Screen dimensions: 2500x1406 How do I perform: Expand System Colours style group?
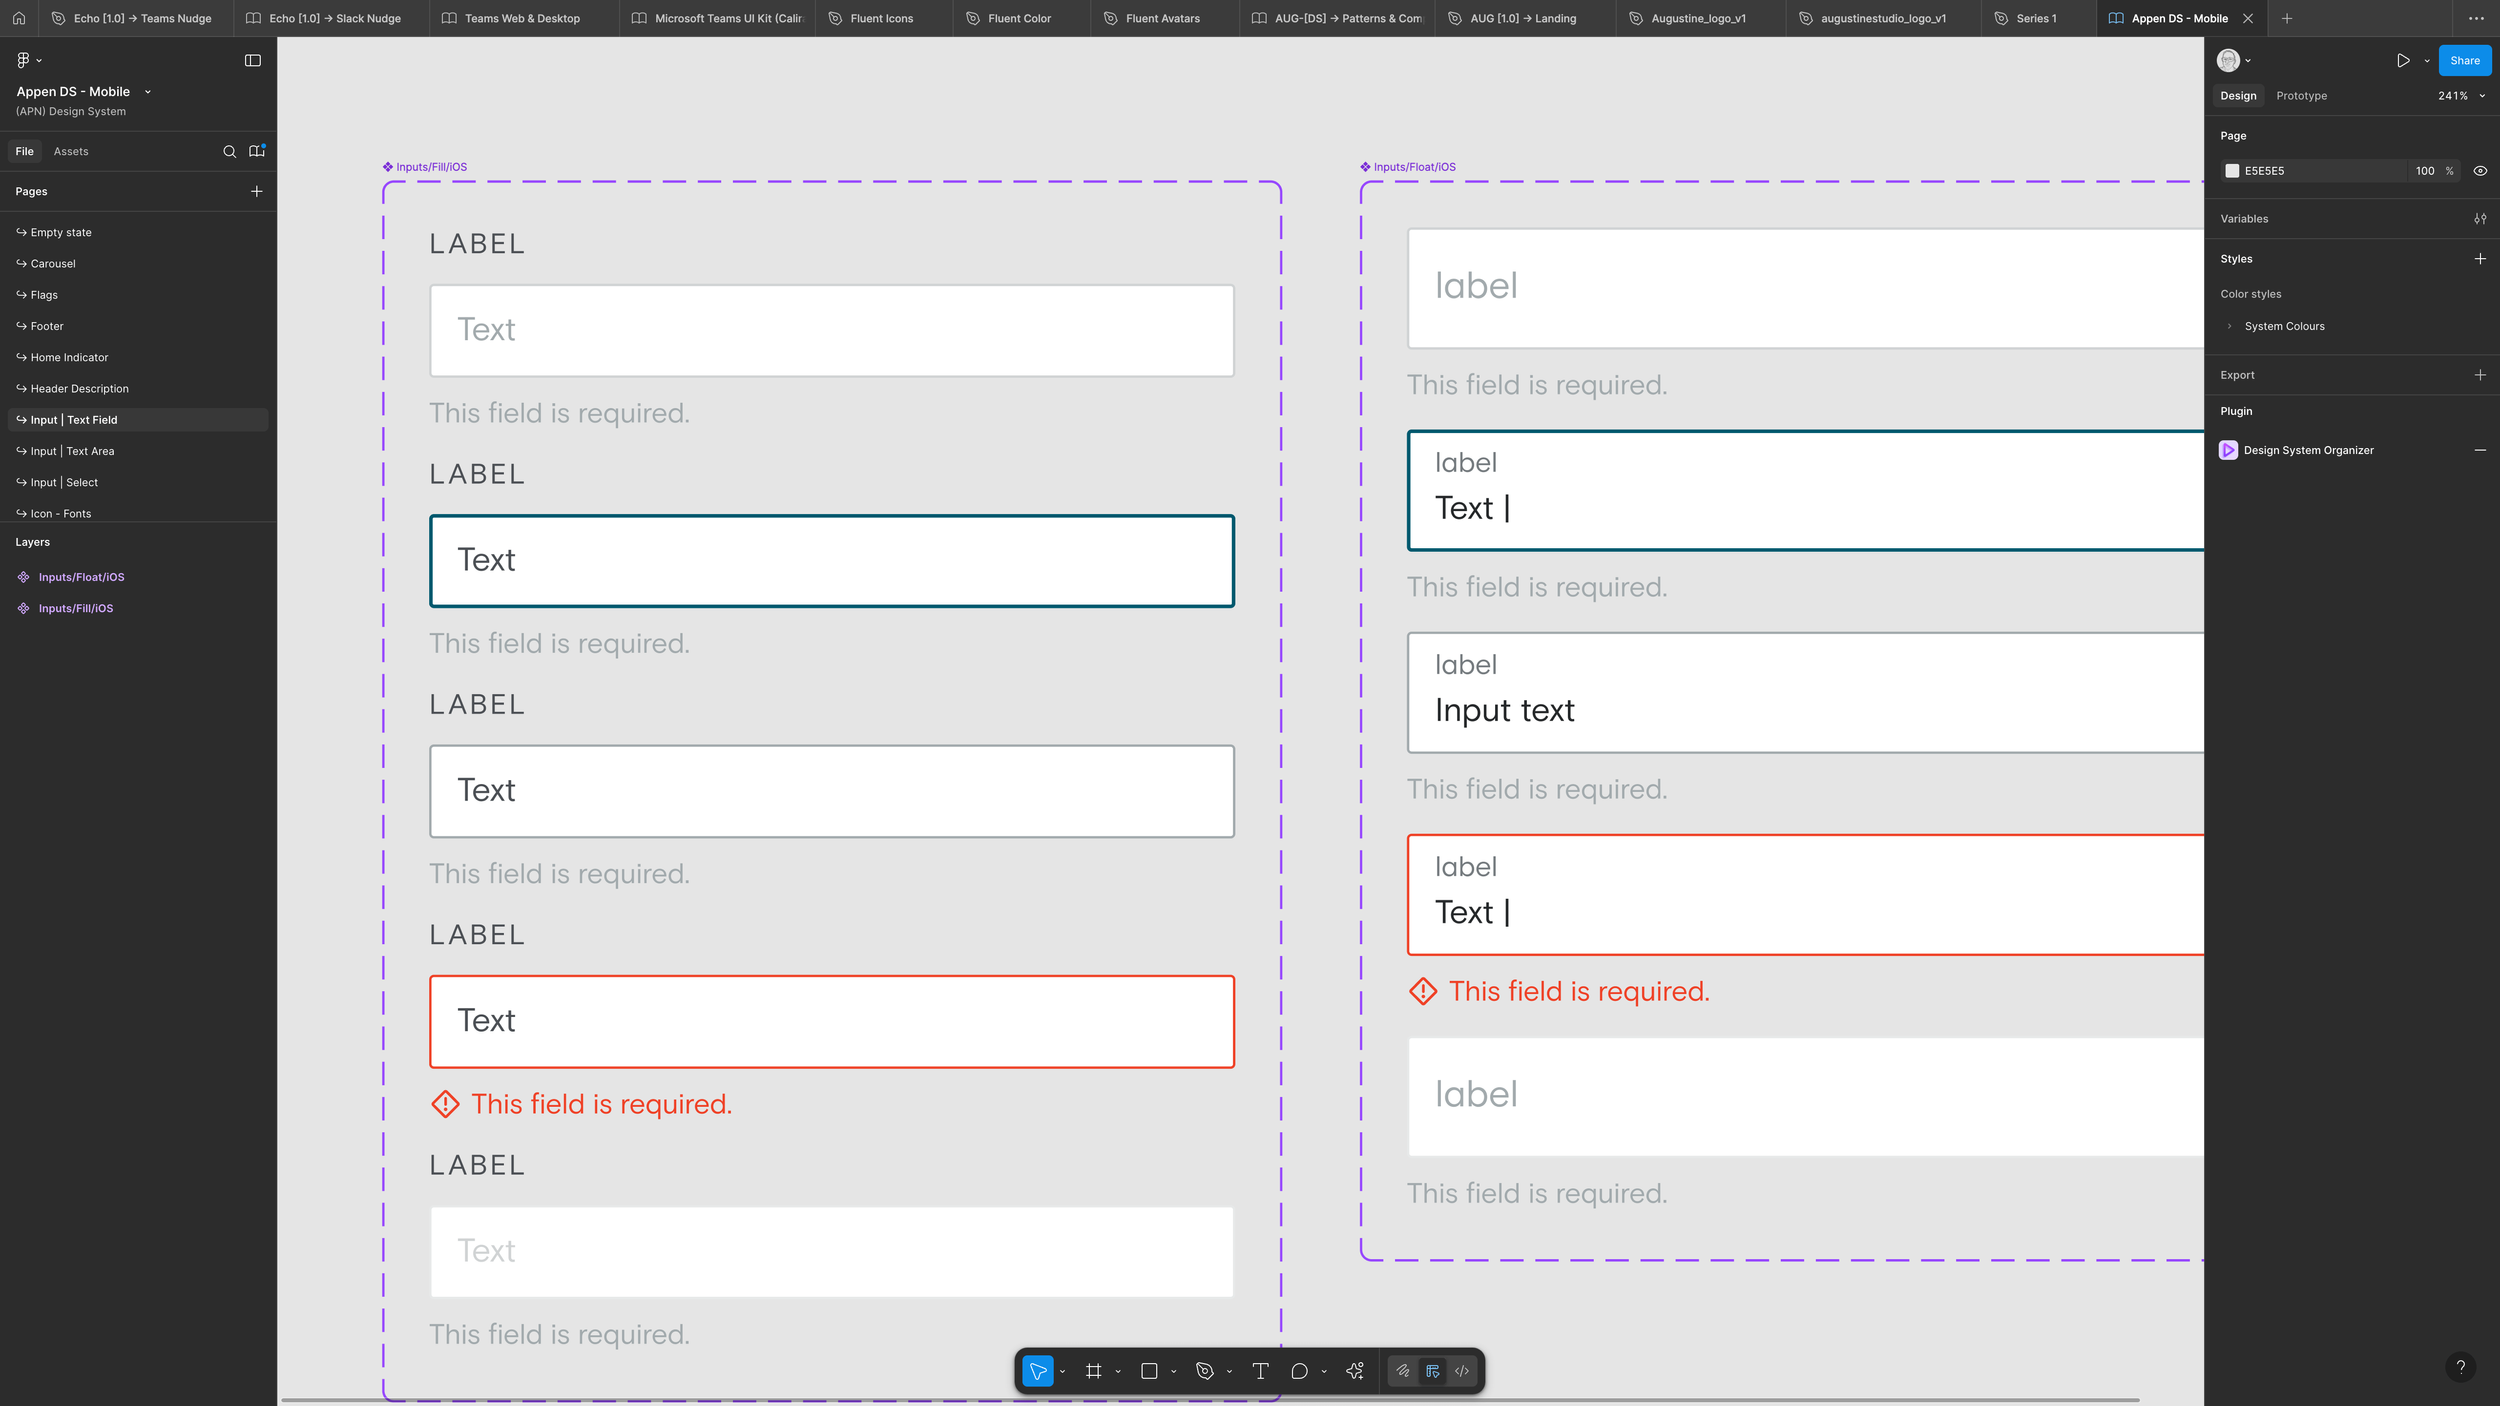2229,326
